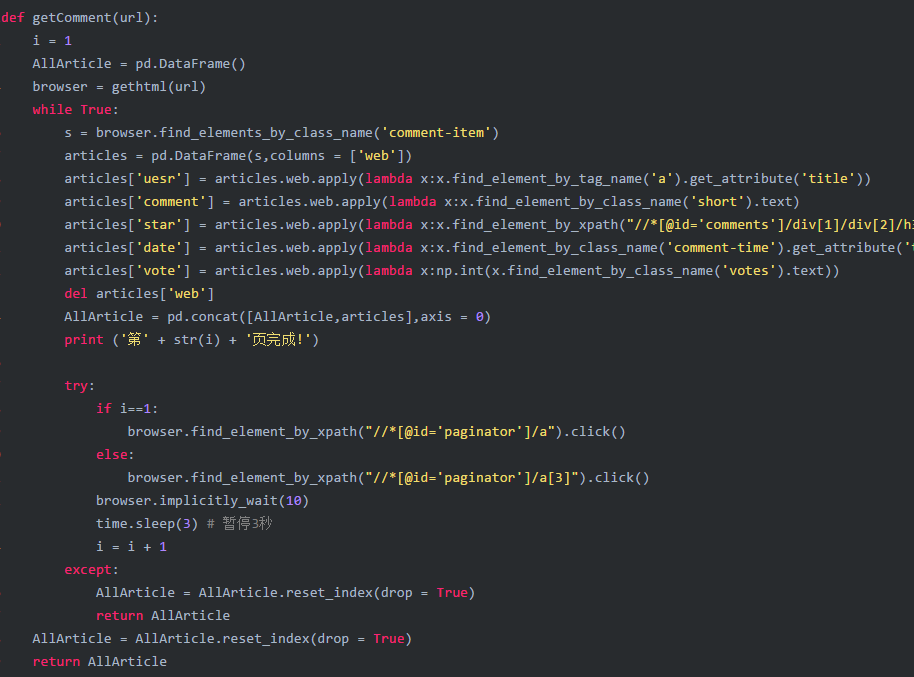This screenshot has width=914, height=677.
Task: Click the comment '# 暂停3秒'
Action: 240,524
